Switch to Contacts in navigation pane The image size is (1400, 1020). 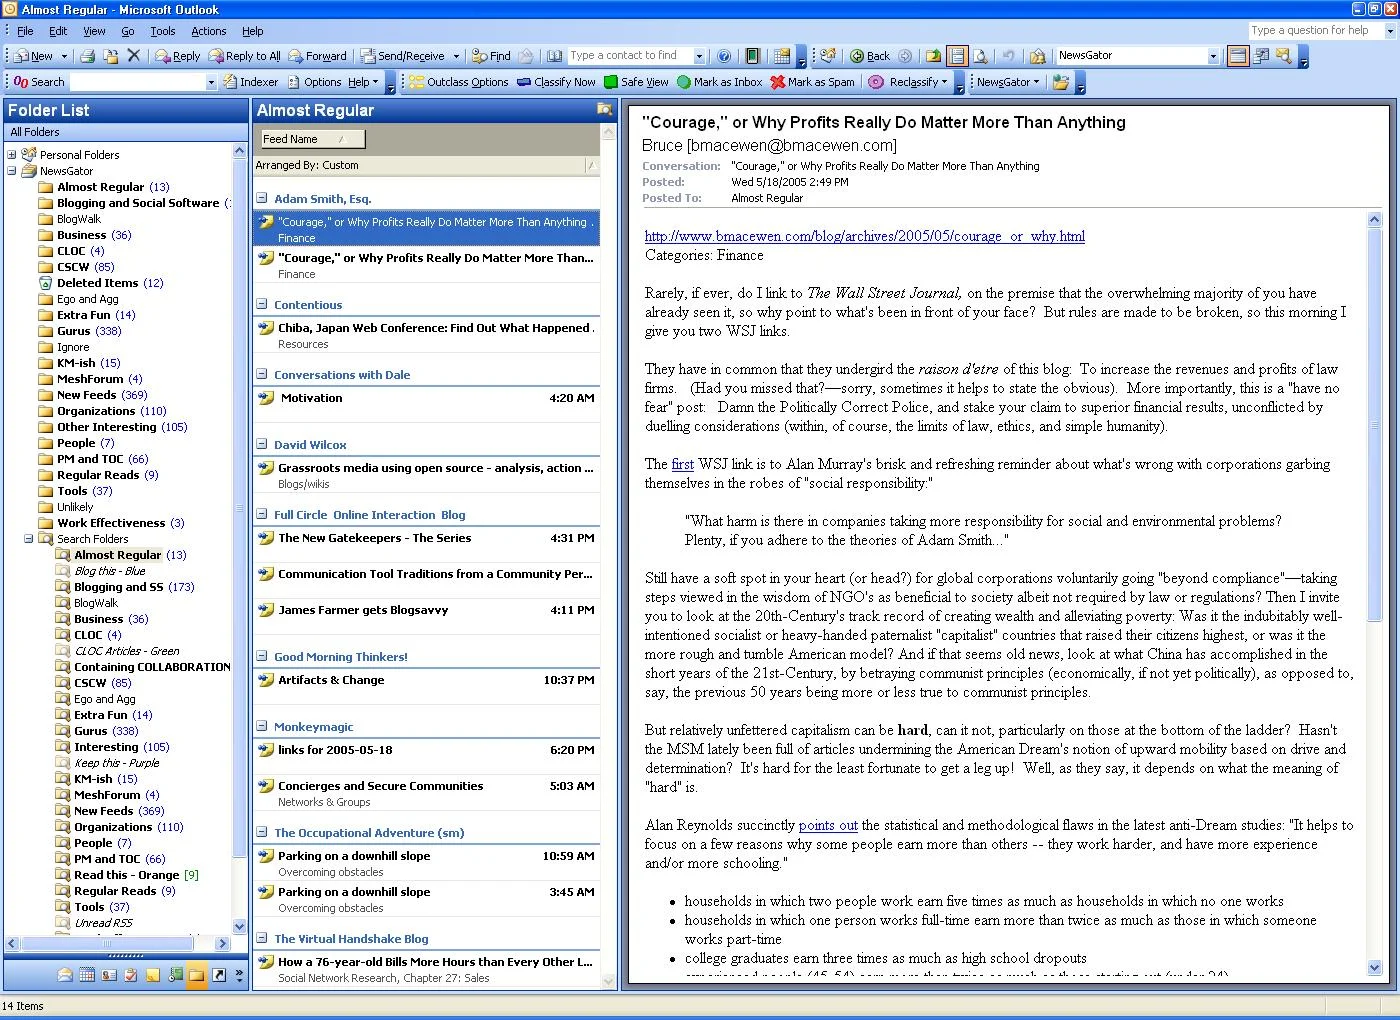pos(109,975)
